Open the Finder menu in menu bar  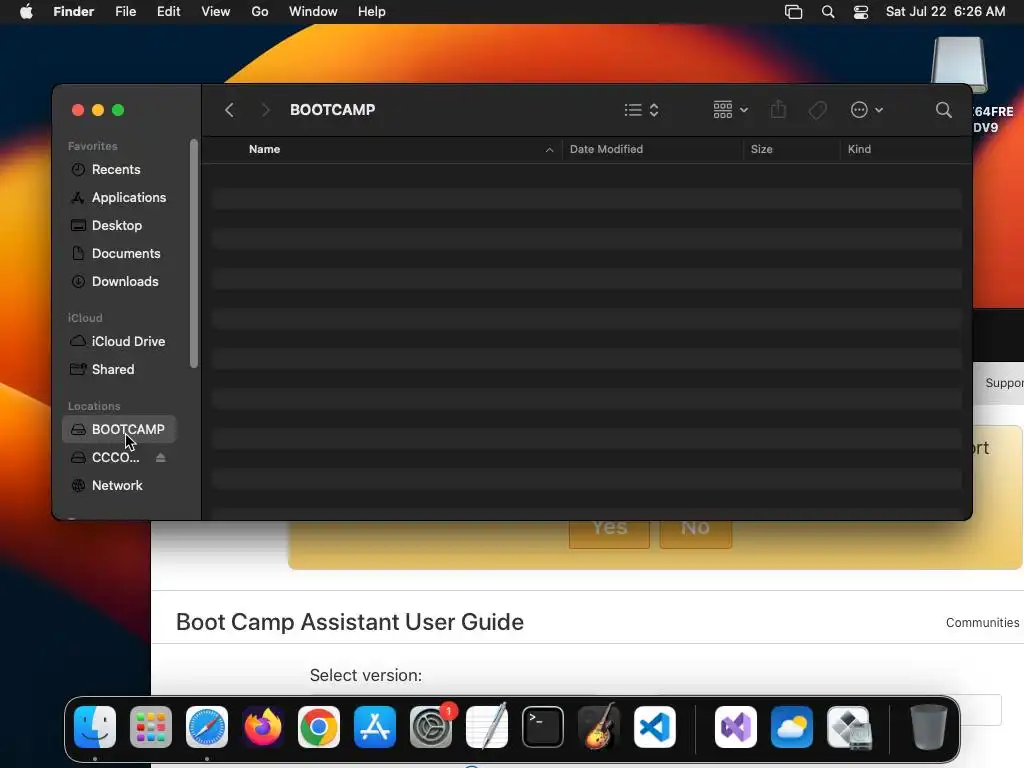click(x=73, y=12)
